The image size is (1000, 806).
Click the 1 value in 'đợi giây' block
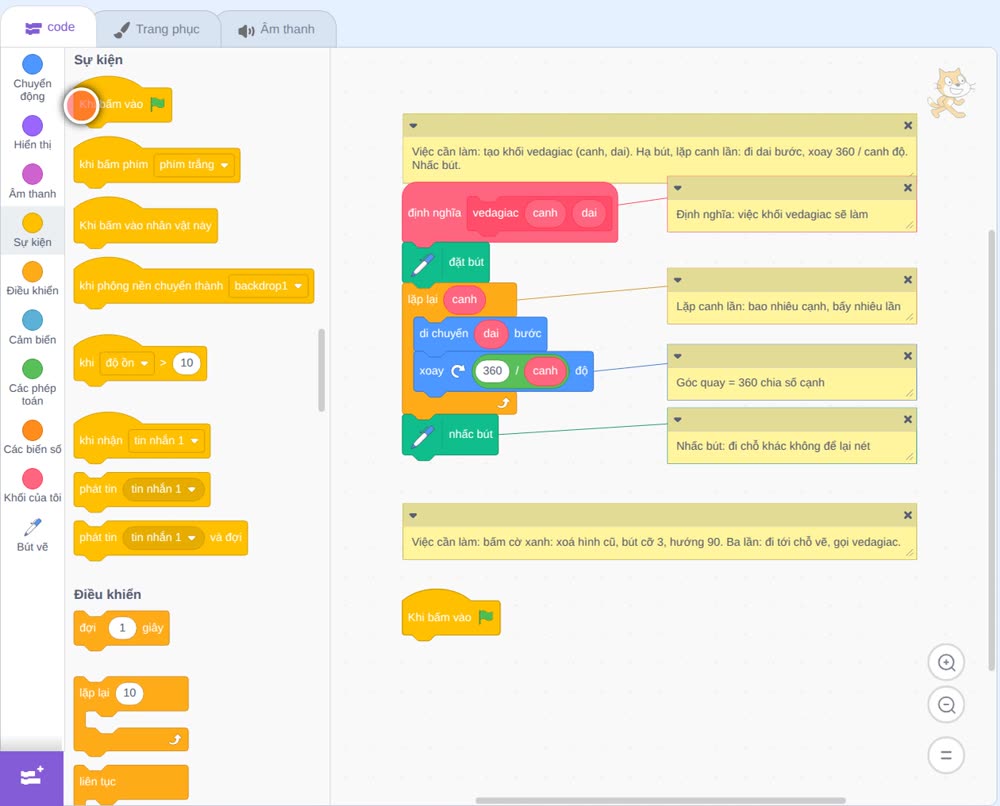pyautogui.click(x=122, y=628)
